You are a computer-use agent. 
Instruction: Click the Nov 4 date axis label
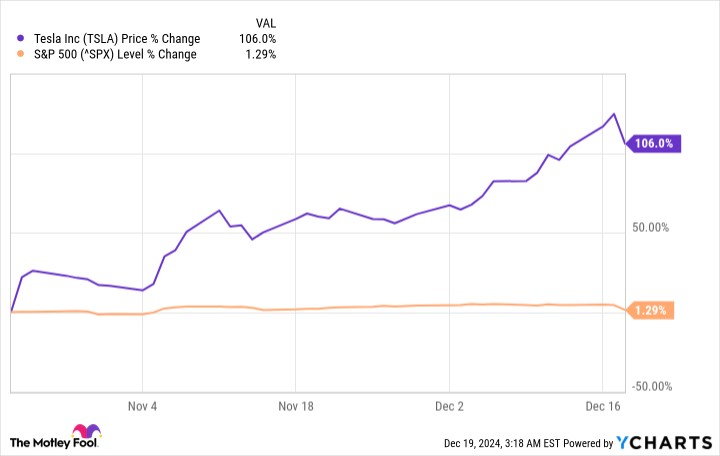[x=142, y=406]
